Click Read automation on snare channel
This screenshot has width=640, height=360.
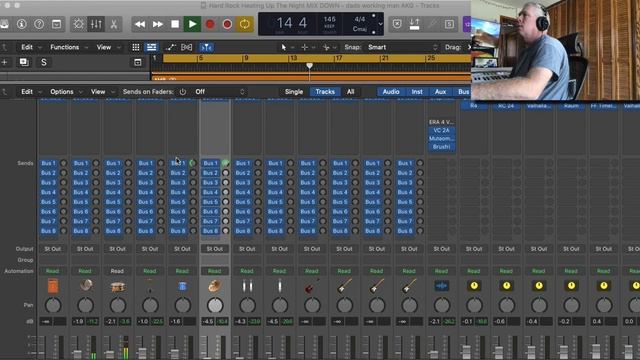click(118, 271)
